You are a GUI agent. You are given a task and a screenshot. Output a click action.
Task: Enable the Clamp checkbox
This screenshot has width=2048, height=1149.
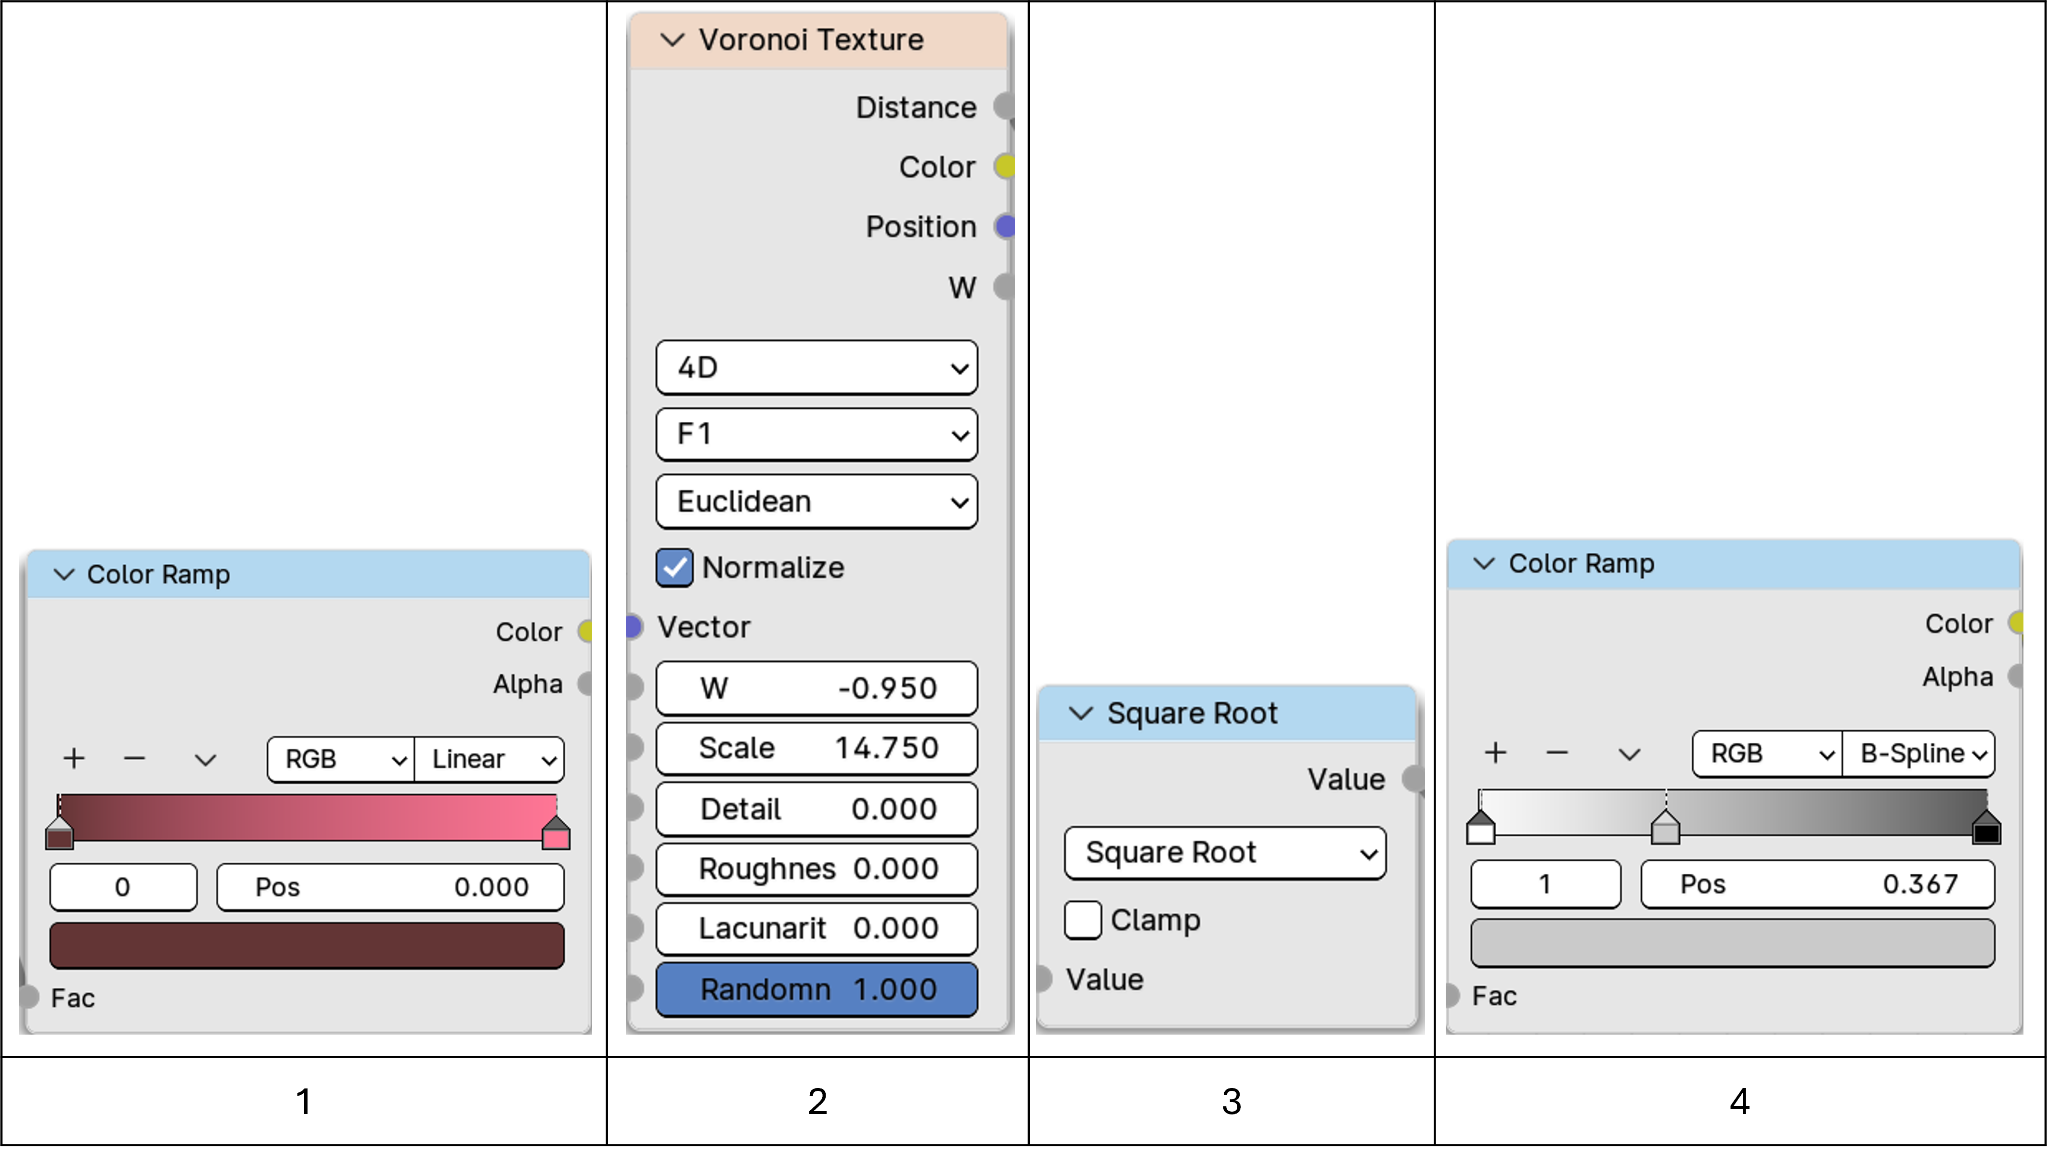pos(1083,920)
